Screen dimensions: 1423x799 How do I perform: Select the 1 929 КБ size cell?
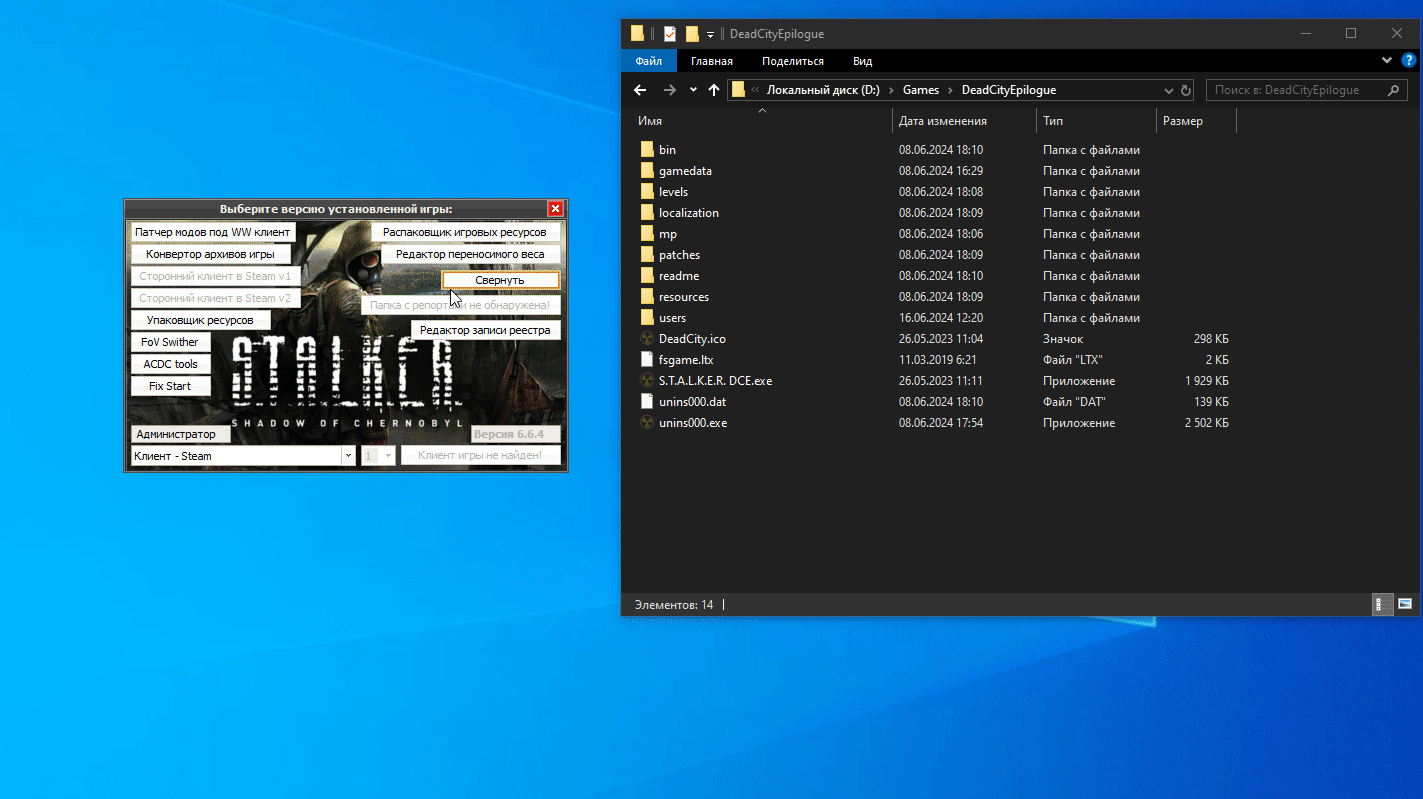[1207, 381]
